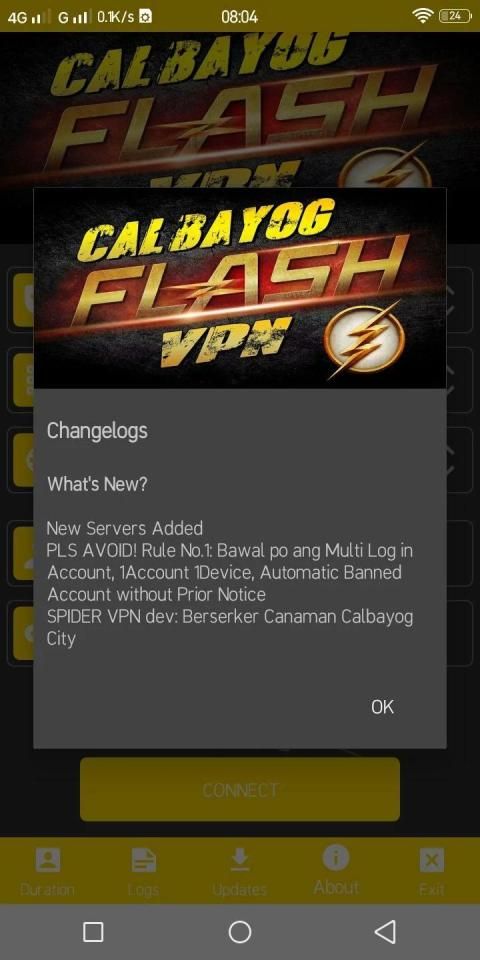Tap the yellow CONNECT button

[x=239, y=789]
